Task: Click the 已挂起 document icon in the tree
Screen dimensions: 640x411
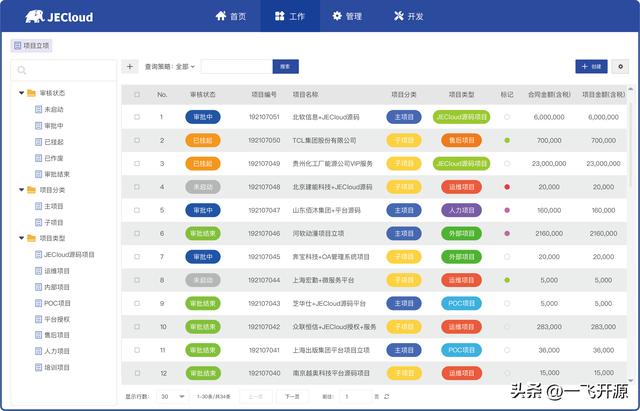Action: coord(38,142)
